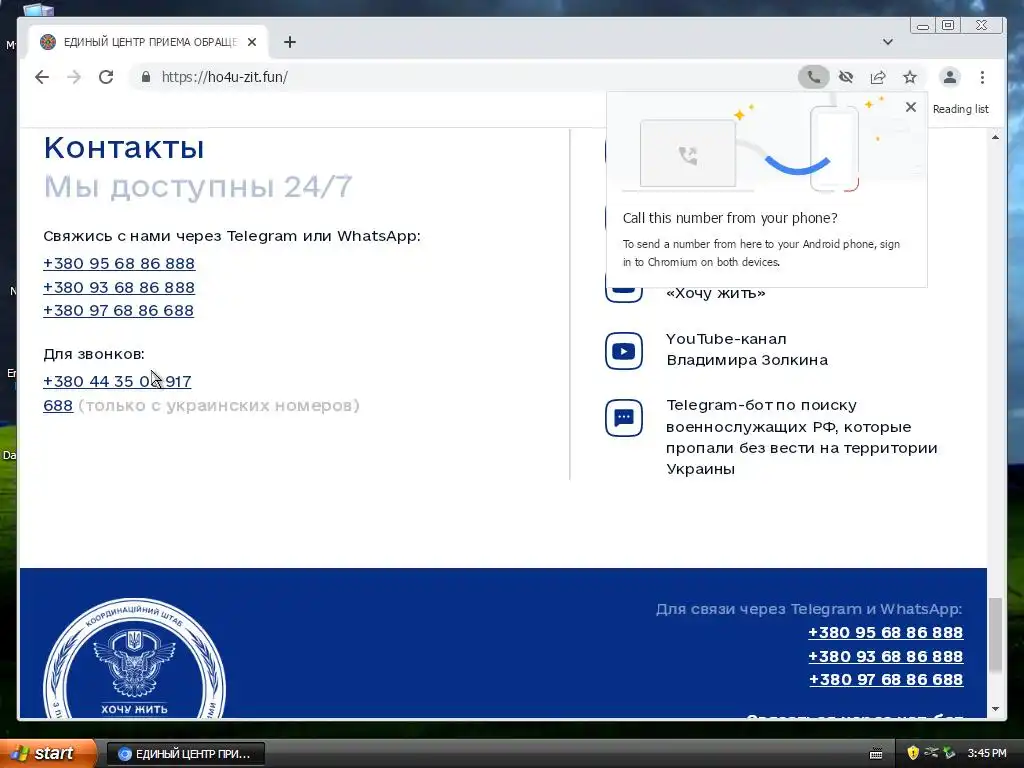Click footer number +380 95 68 86 888
Image resolution: width=1024 pixels, height=768 pixels.
[x=885, y=633]
